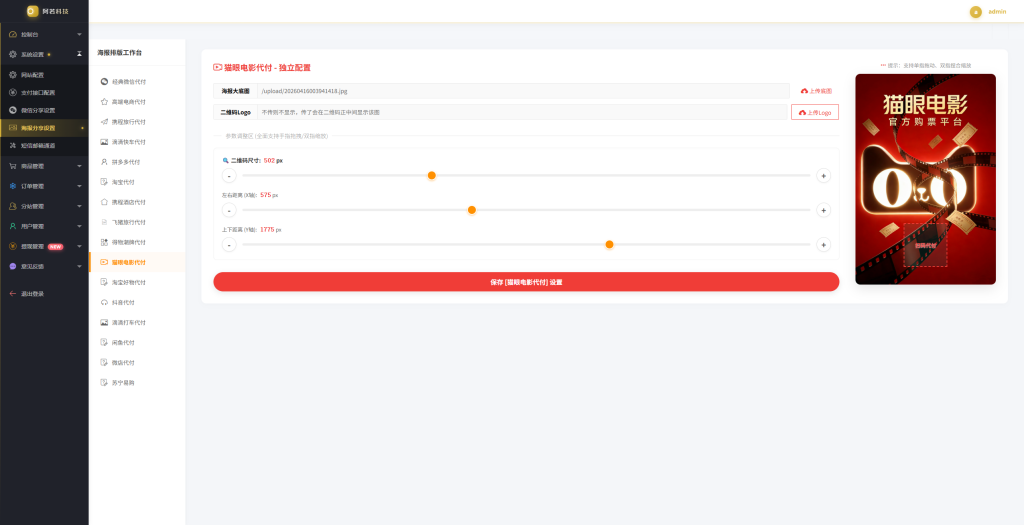Select the 微店代付 icon
The image size is (1024, 525).
point(104,362)
